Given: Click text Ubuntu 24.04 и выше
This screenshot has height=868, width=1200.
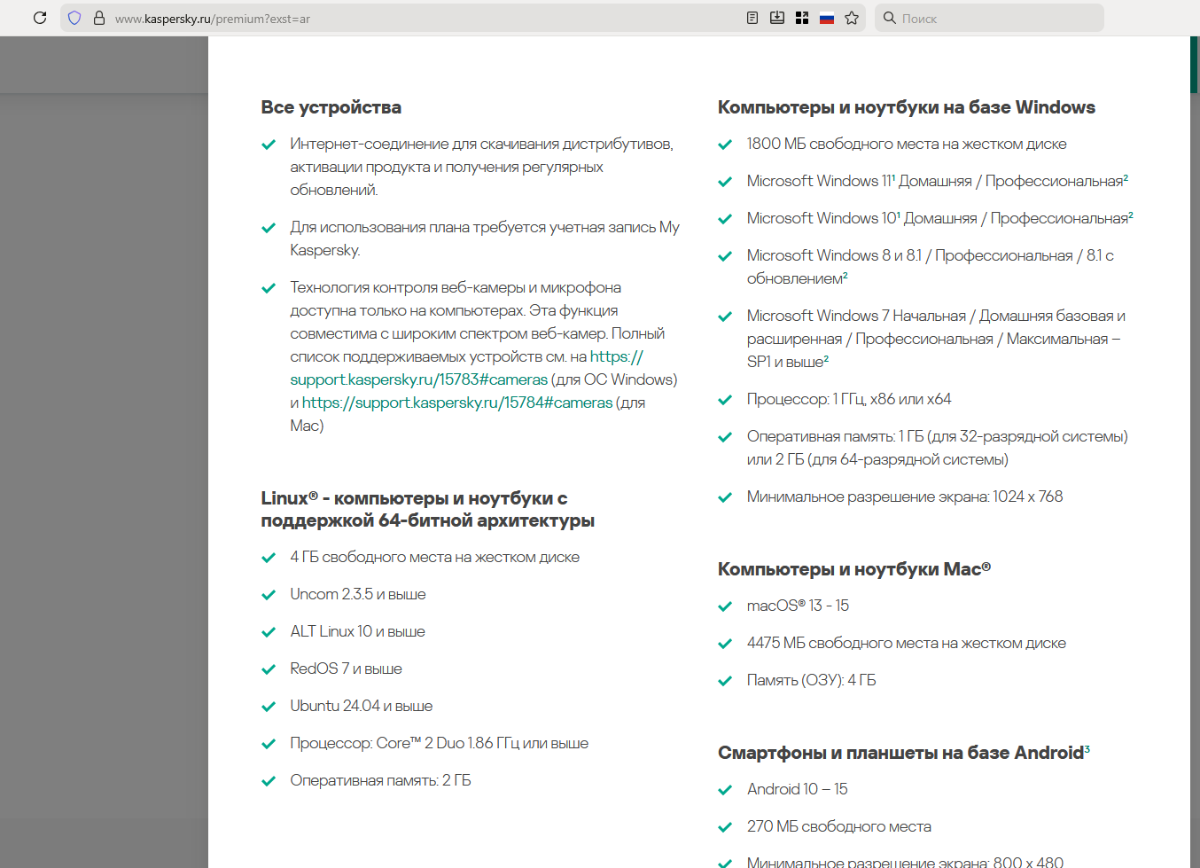Looking at the screenshot, I should click(361, 706).
